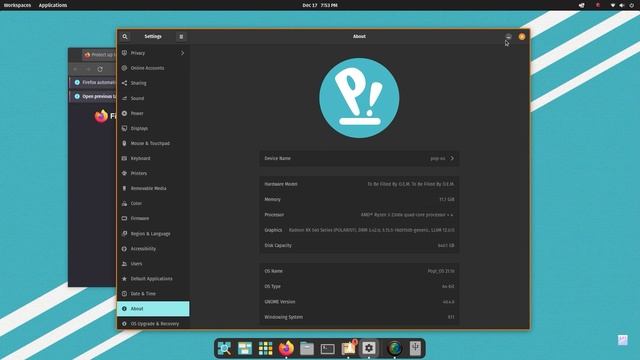Click the red tray indicator in top bar
The height and width of the screenshot is (360, 640).
coord(598,5)
